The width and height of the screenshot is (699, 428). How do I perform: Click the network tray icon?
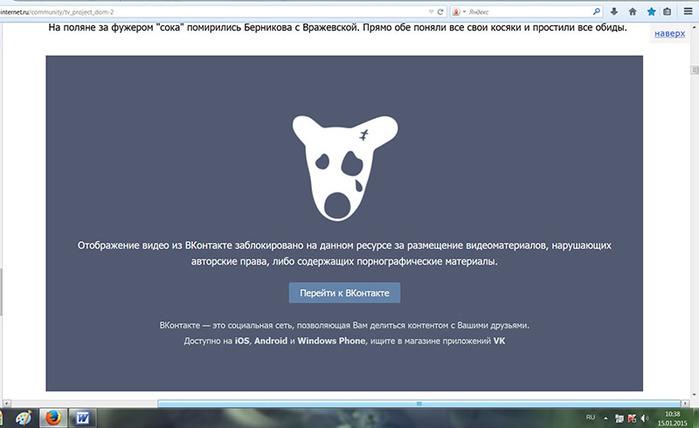pos(619,418)
